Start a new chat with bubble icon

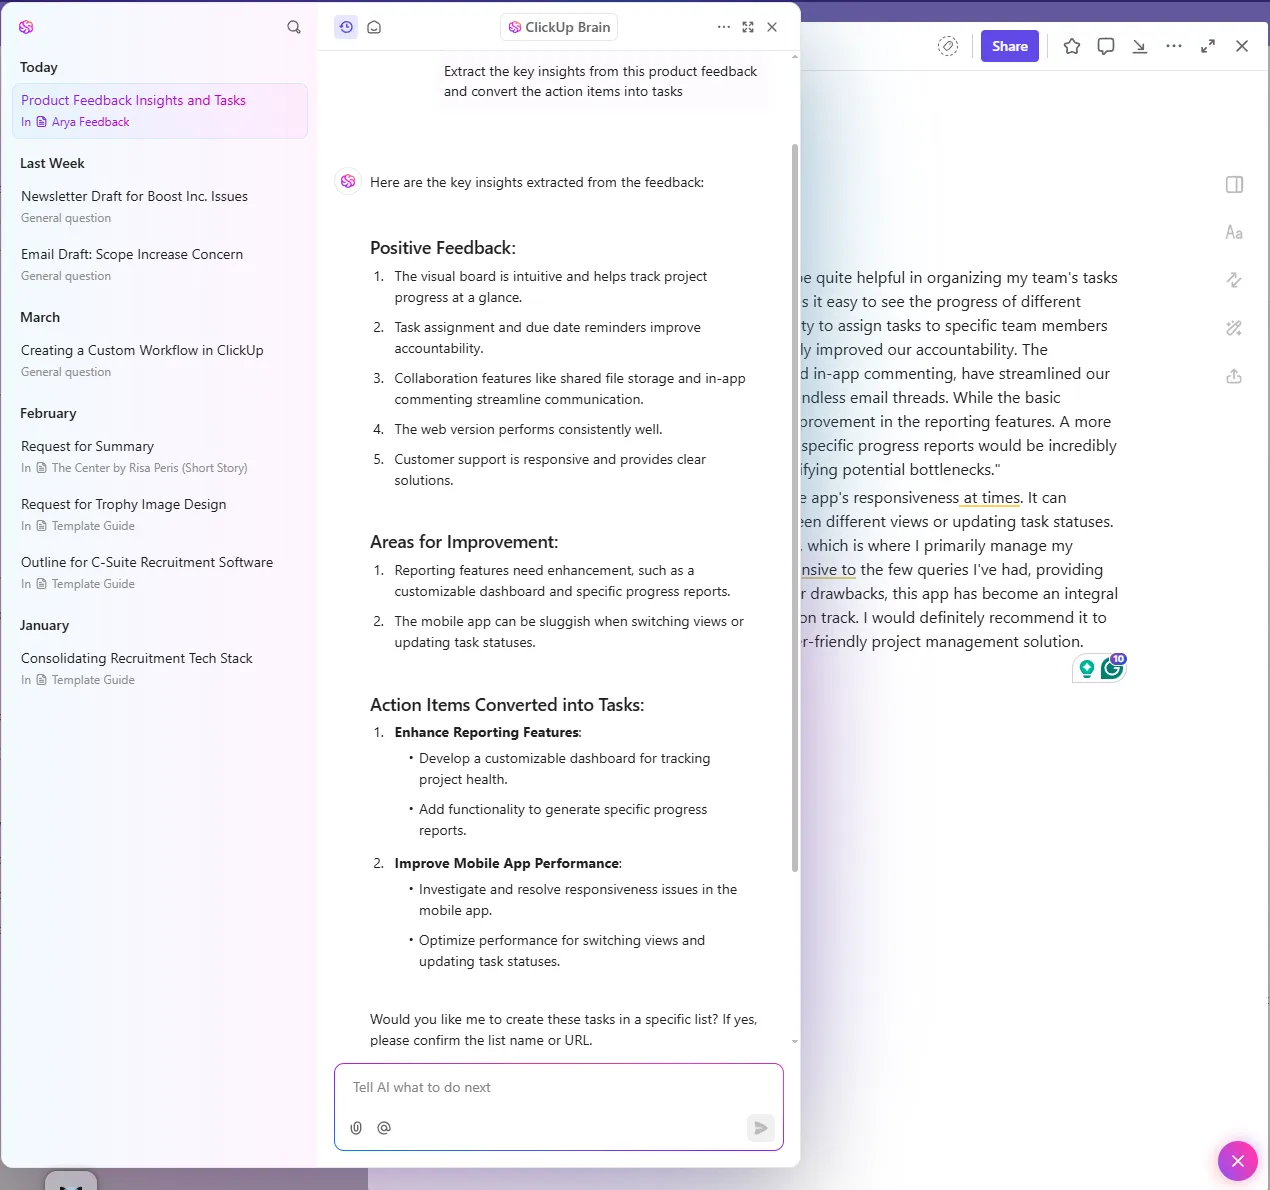(x=374, y=27)
